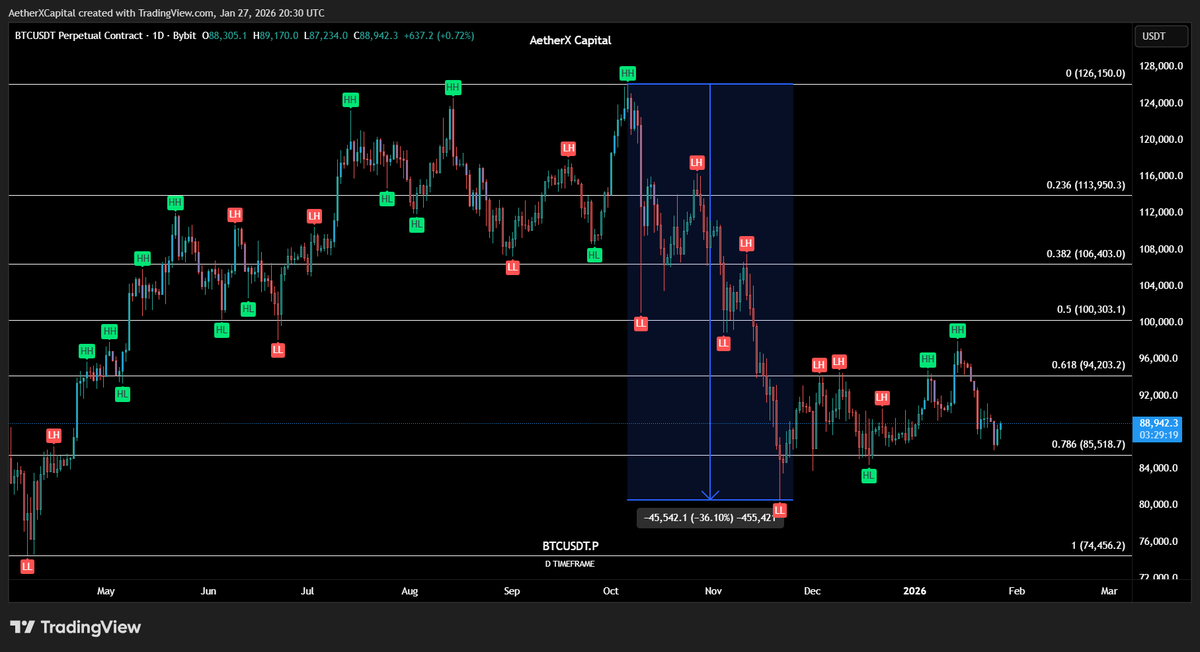Click the HL marker at the December low
Viewport: 1200px width, 652px height.
(869, 475)
